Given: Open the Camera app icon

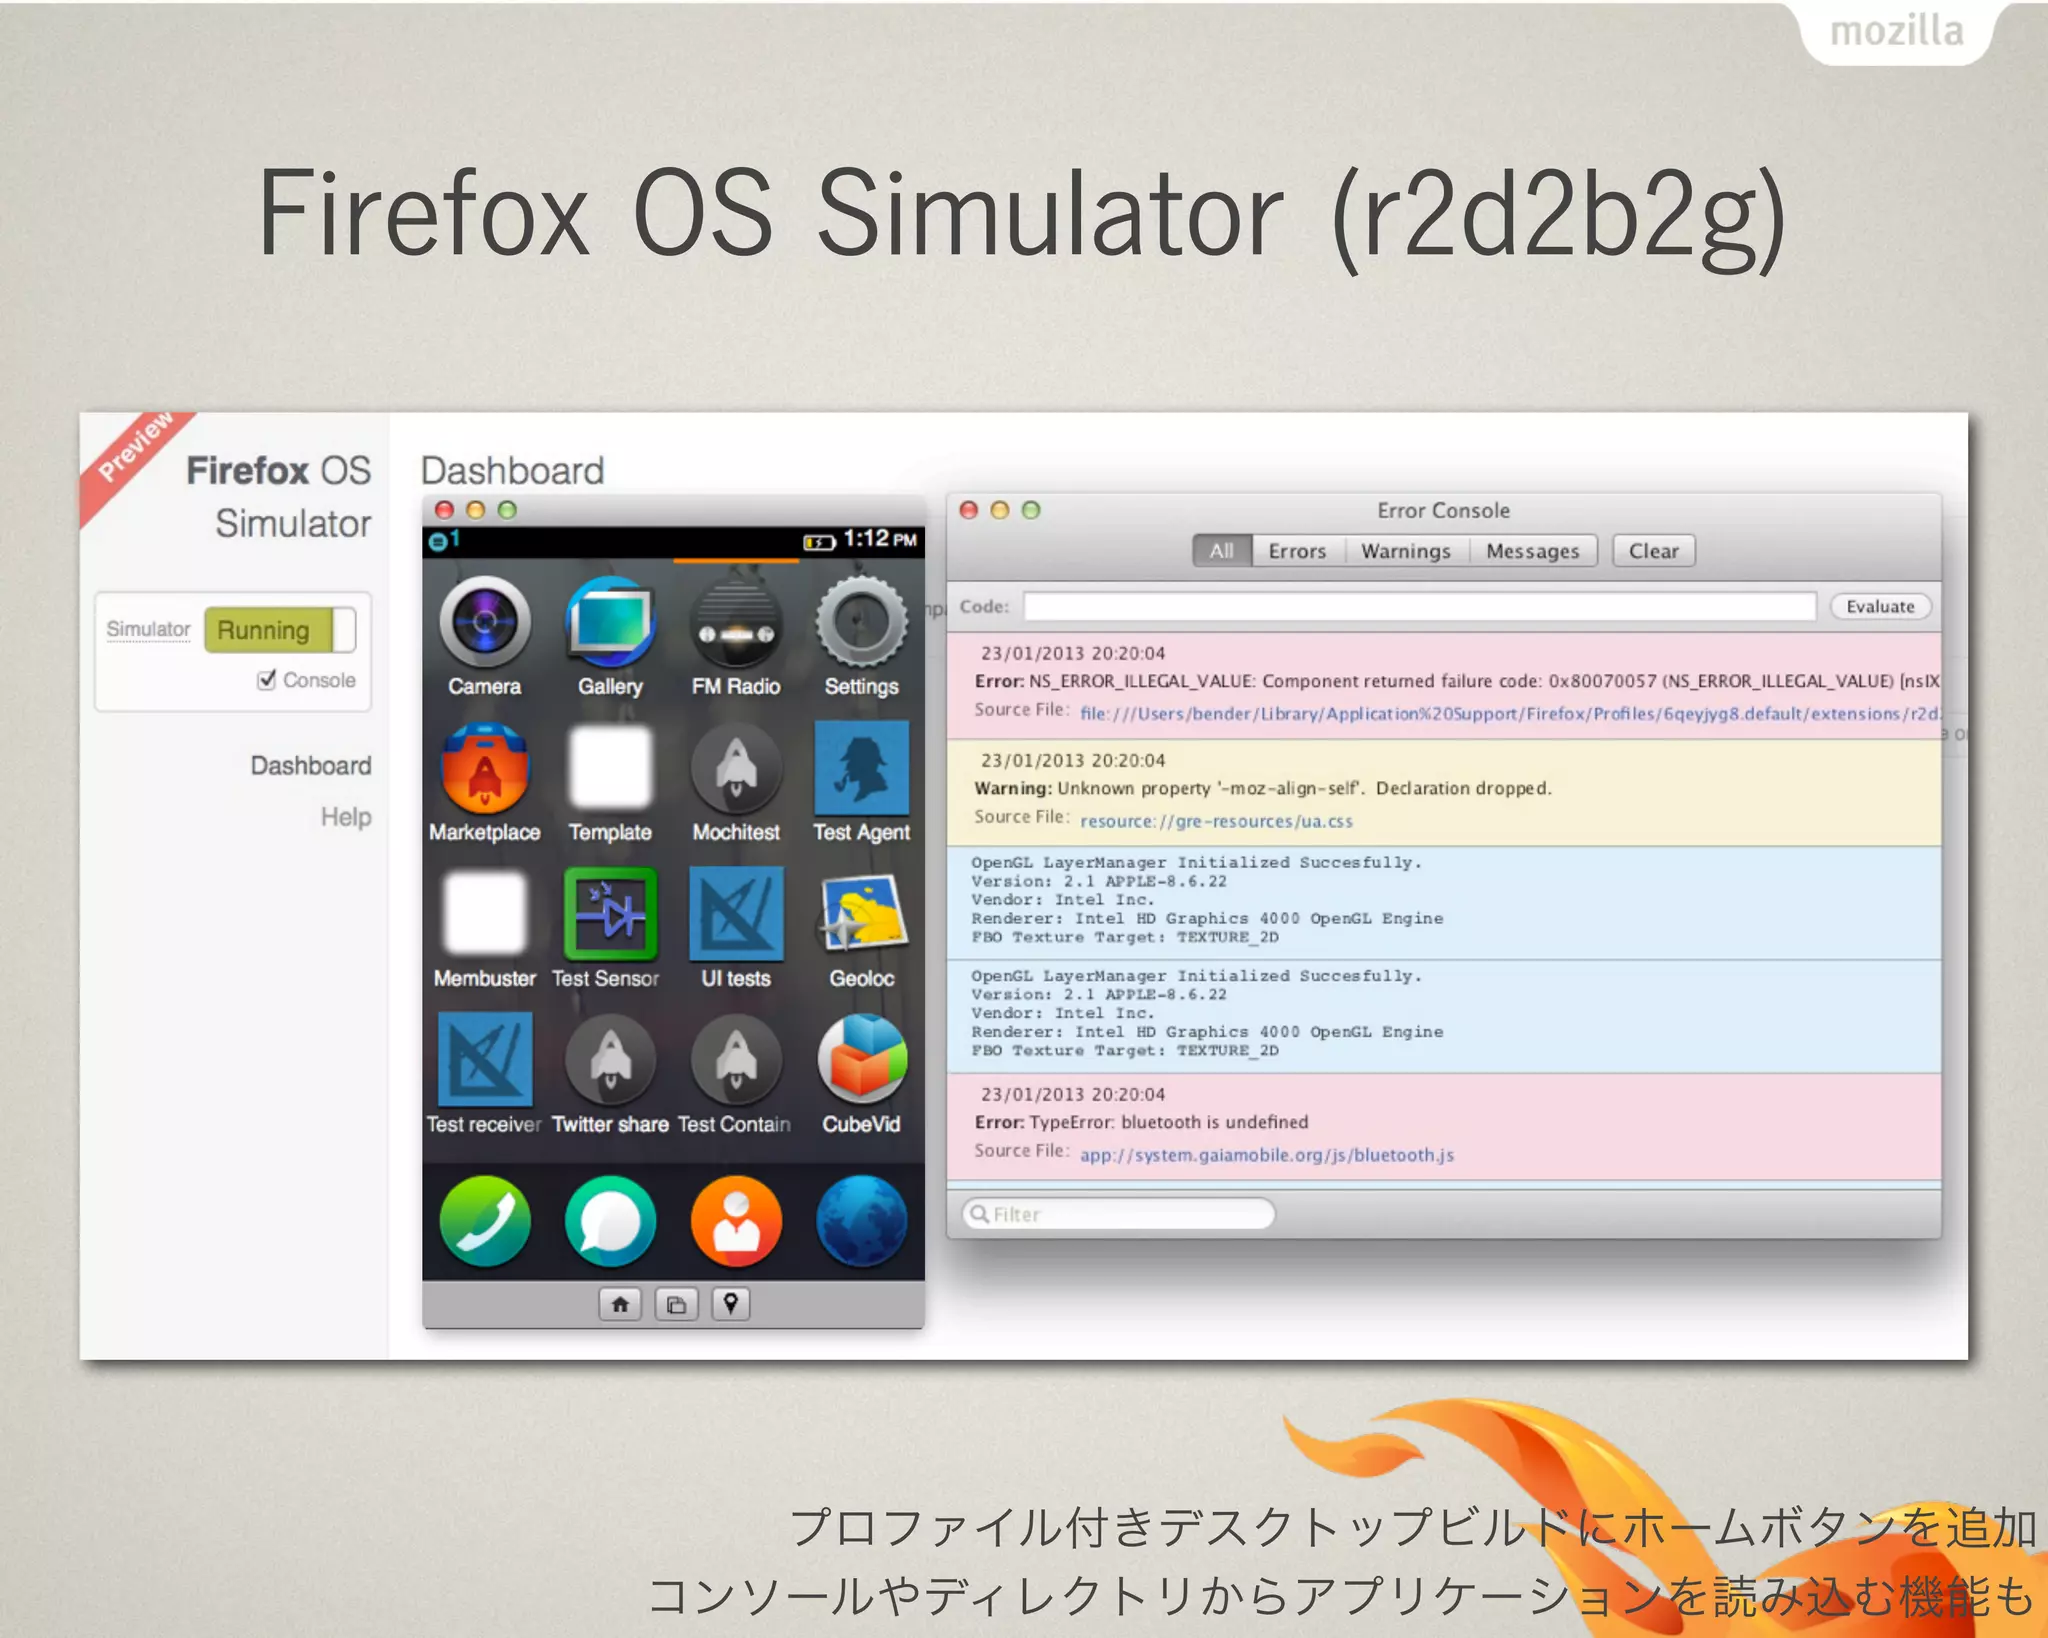Looking at the screenshot, I should [485, 621].
